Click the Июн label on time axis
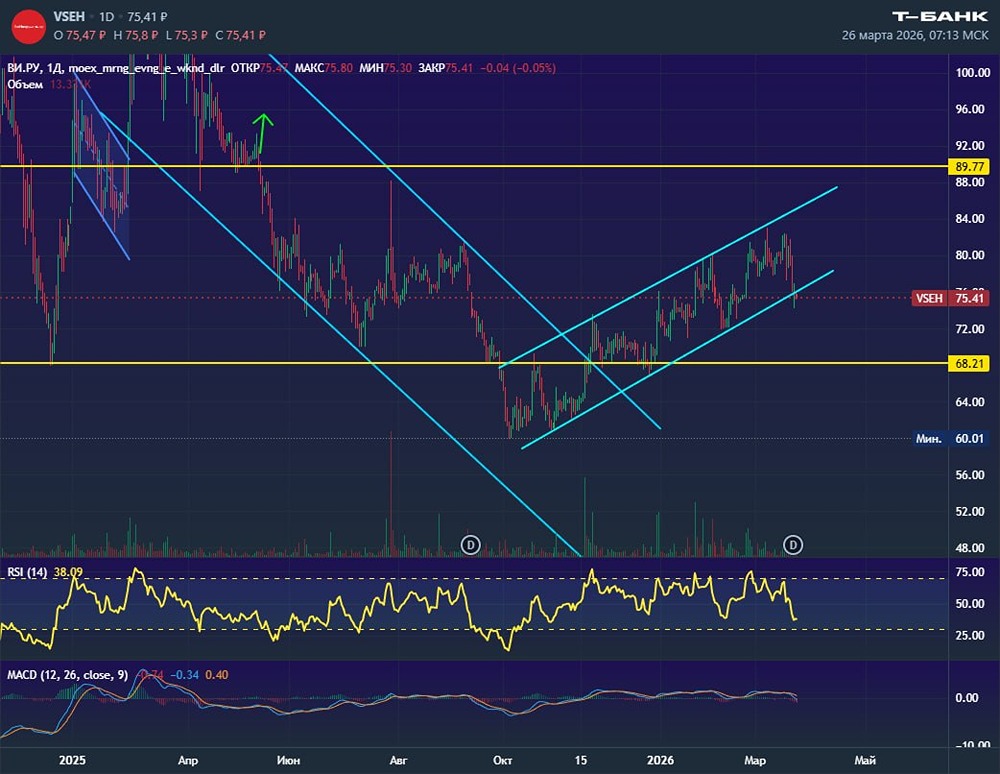 tap(288, 760)
